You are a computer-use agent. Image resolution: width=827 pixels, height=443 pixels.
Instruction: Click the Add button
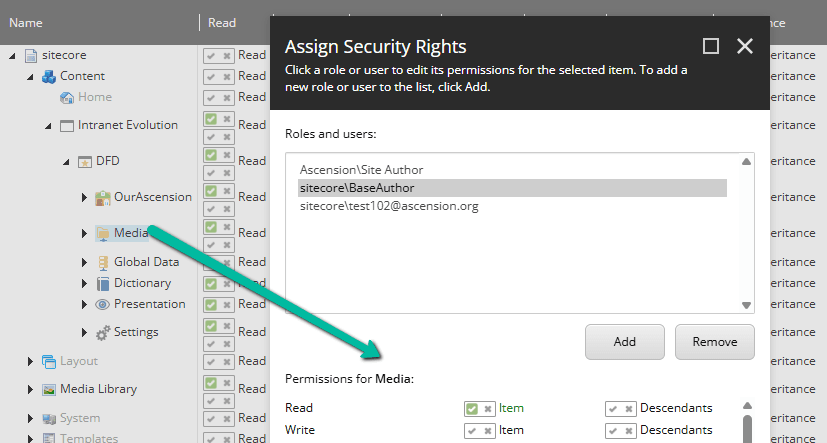[x=624, y=342]
